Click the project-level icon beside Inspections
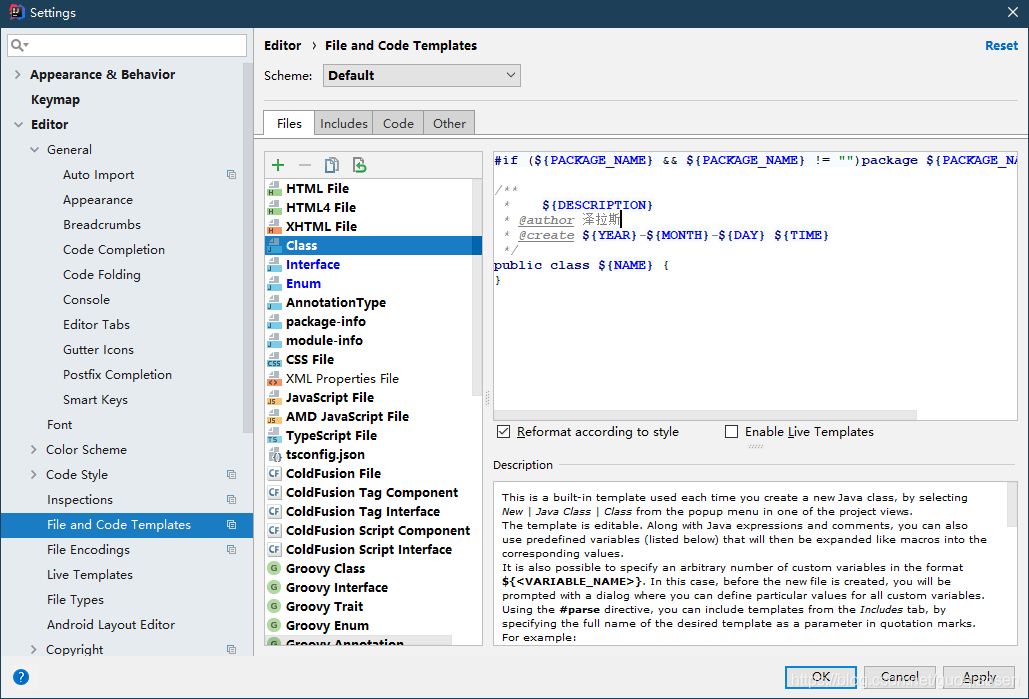Screen dimensions: 1029x699 [231, 499]
